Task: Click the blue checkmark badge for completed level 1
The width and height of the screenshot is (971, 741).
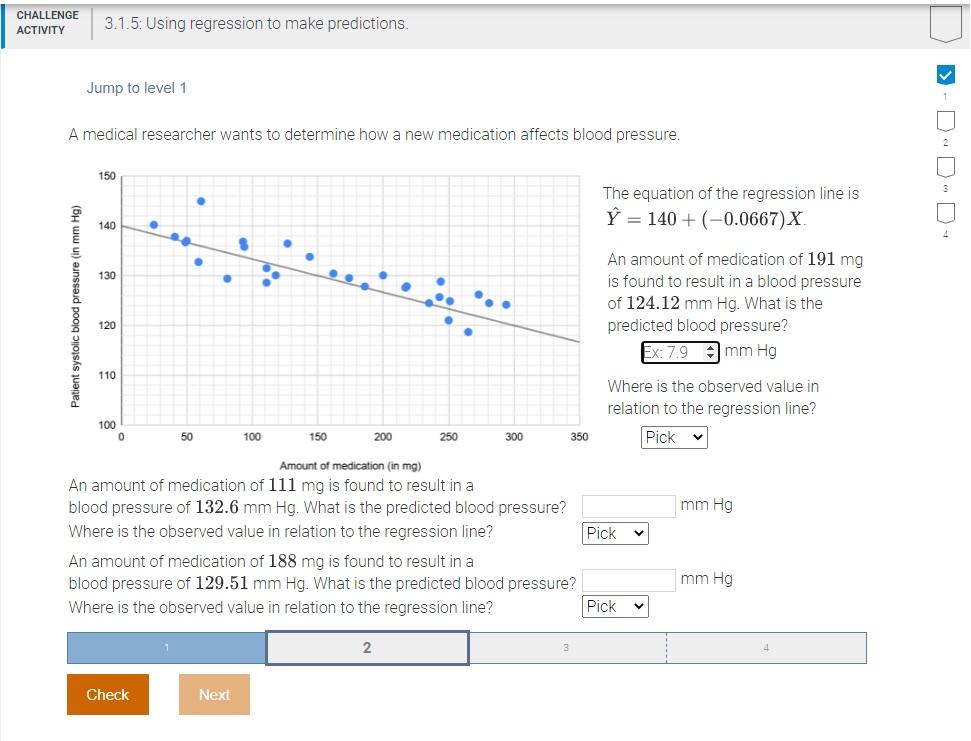Action: click(944, 73)
